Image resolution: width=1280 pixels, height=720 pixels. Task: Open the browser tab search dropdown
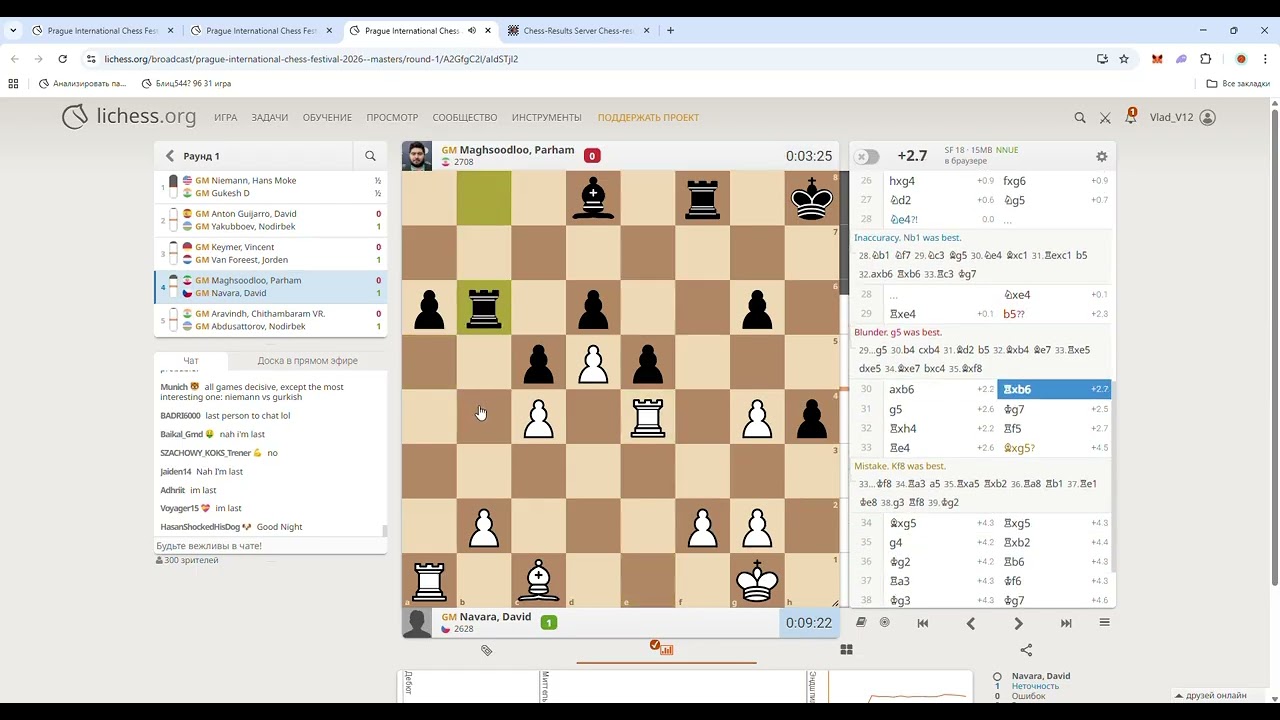13,31
